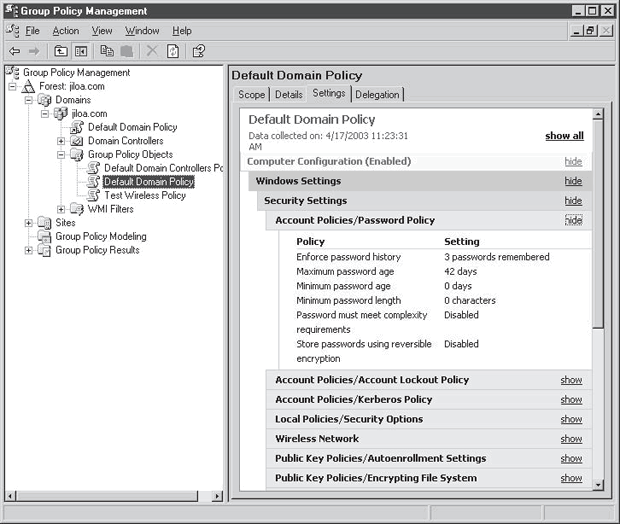
Task: Show the Kerberos Policy section
Action: click(571, 399)
